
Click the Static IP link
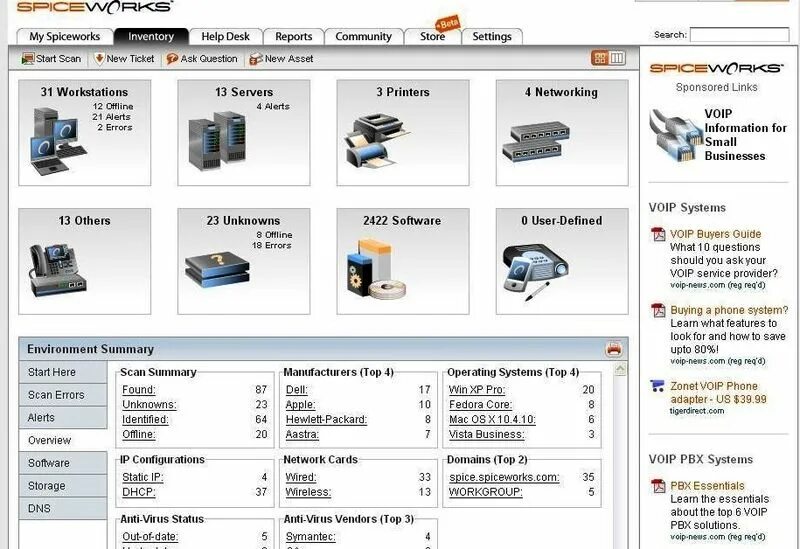point(142,477)
